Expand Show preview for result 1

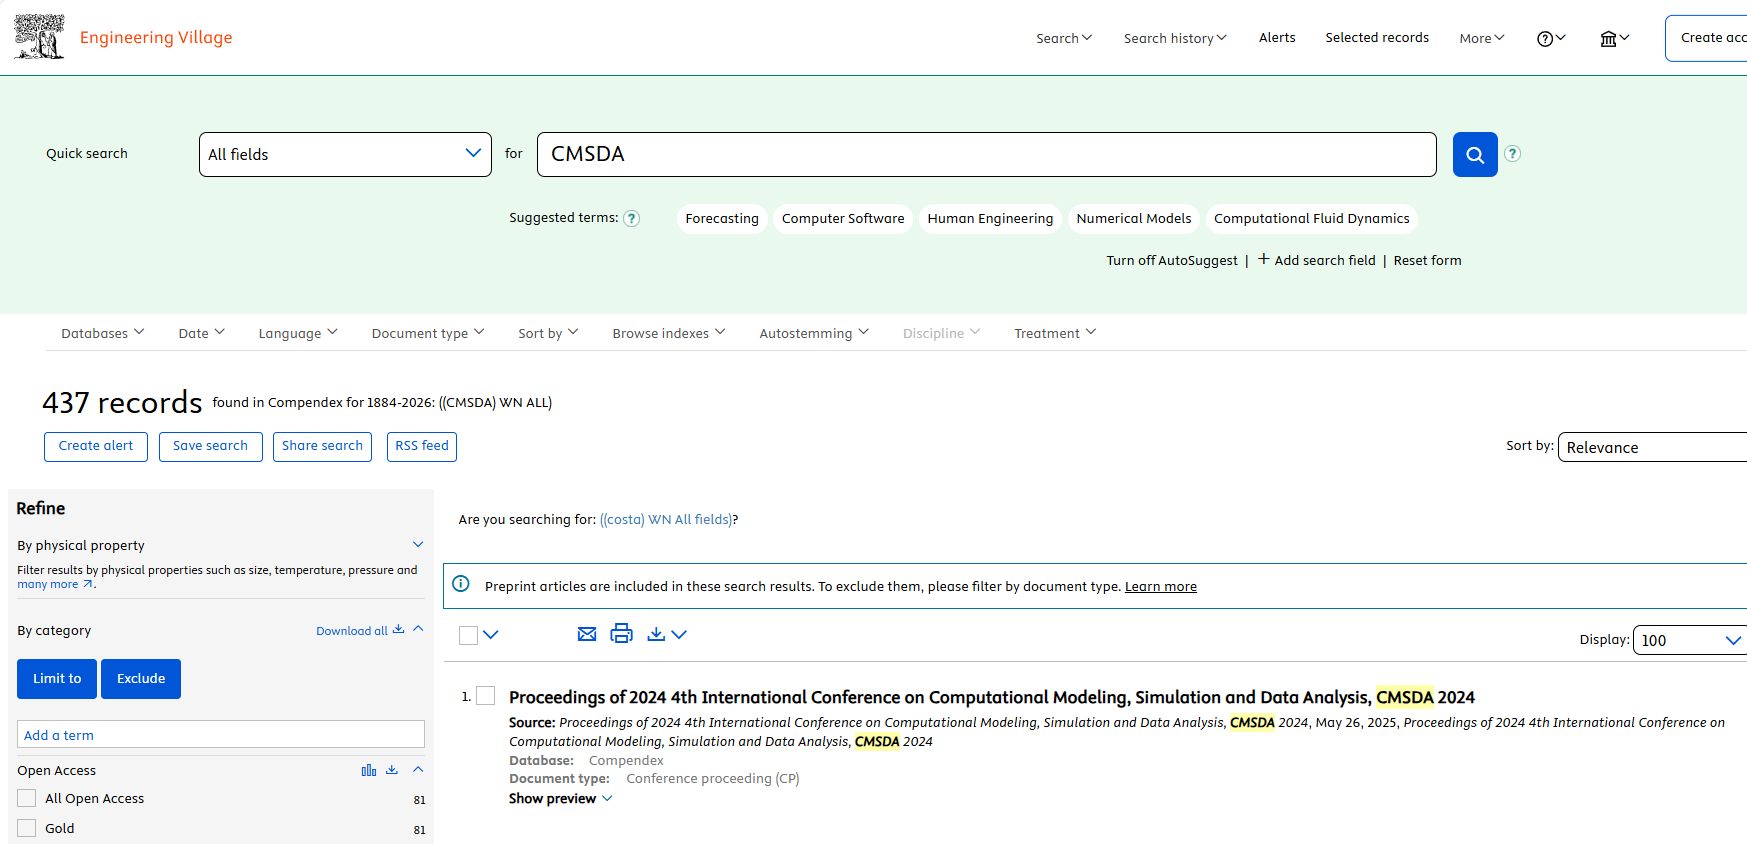tap(560, 798)
